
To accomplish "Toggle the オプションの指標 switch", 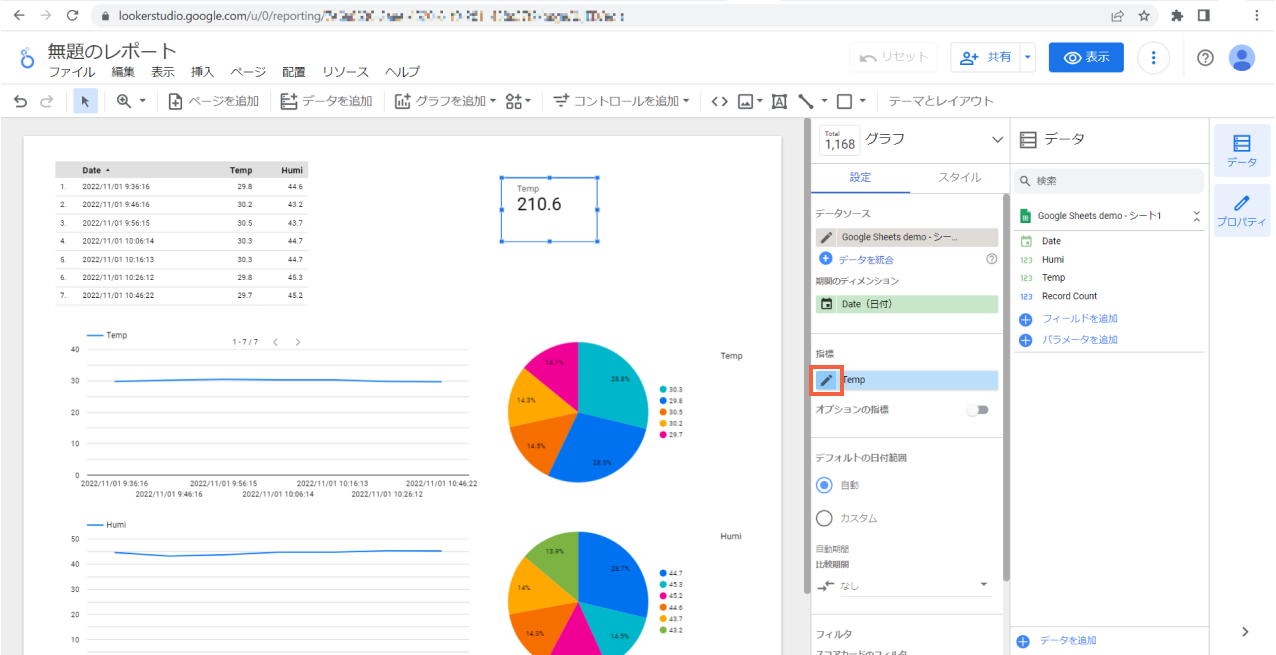I will point(976,410).
